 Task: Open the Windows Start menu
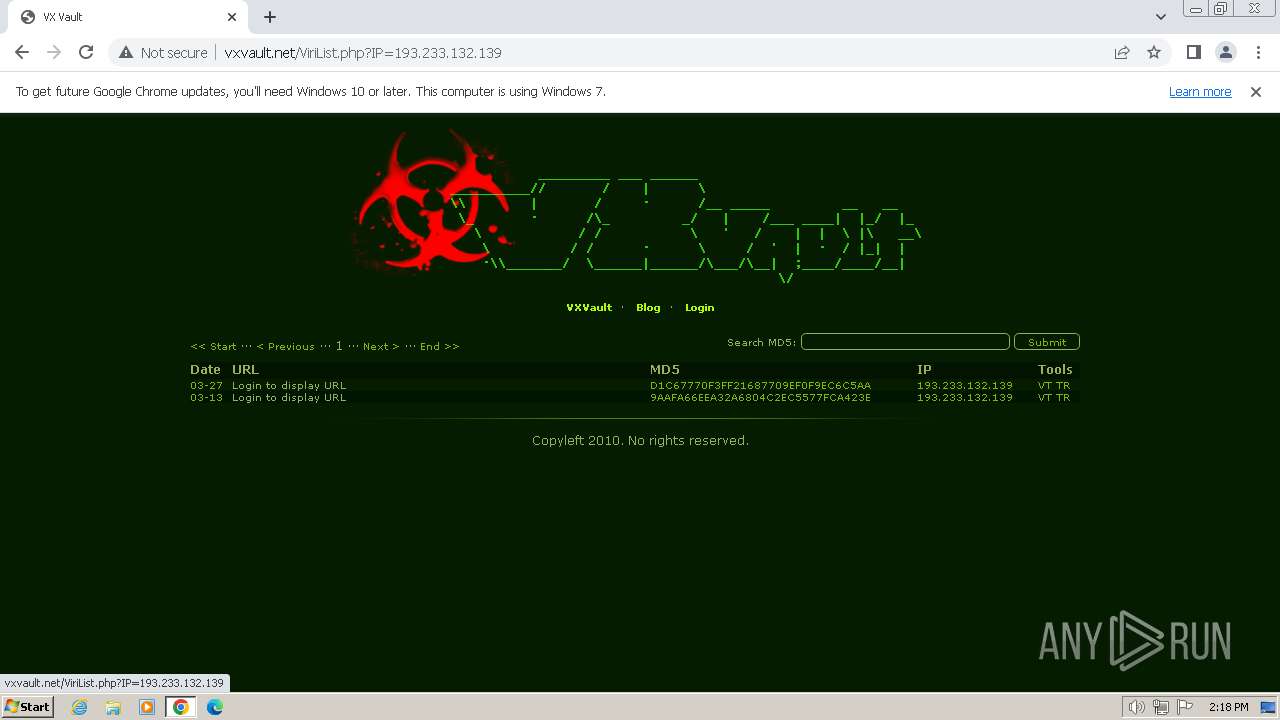[27, 707]
